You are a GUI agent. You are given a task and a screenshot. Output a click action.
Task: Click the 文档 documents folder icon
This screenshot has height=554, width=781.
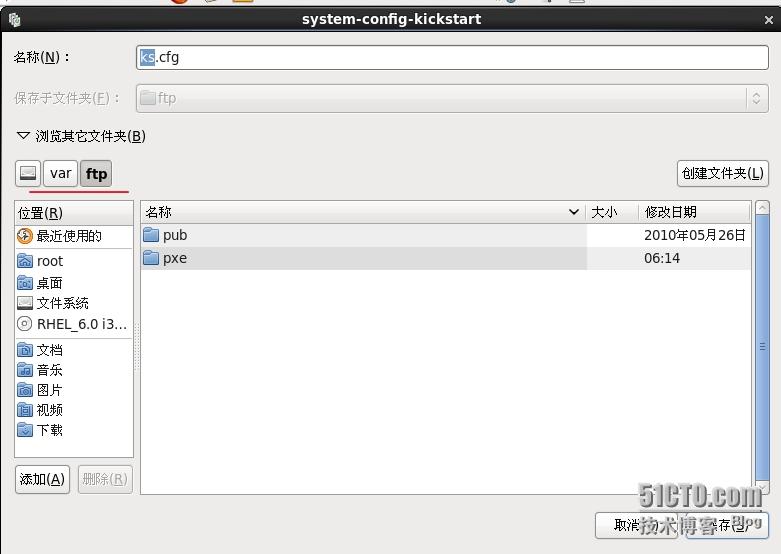(25, 349)
